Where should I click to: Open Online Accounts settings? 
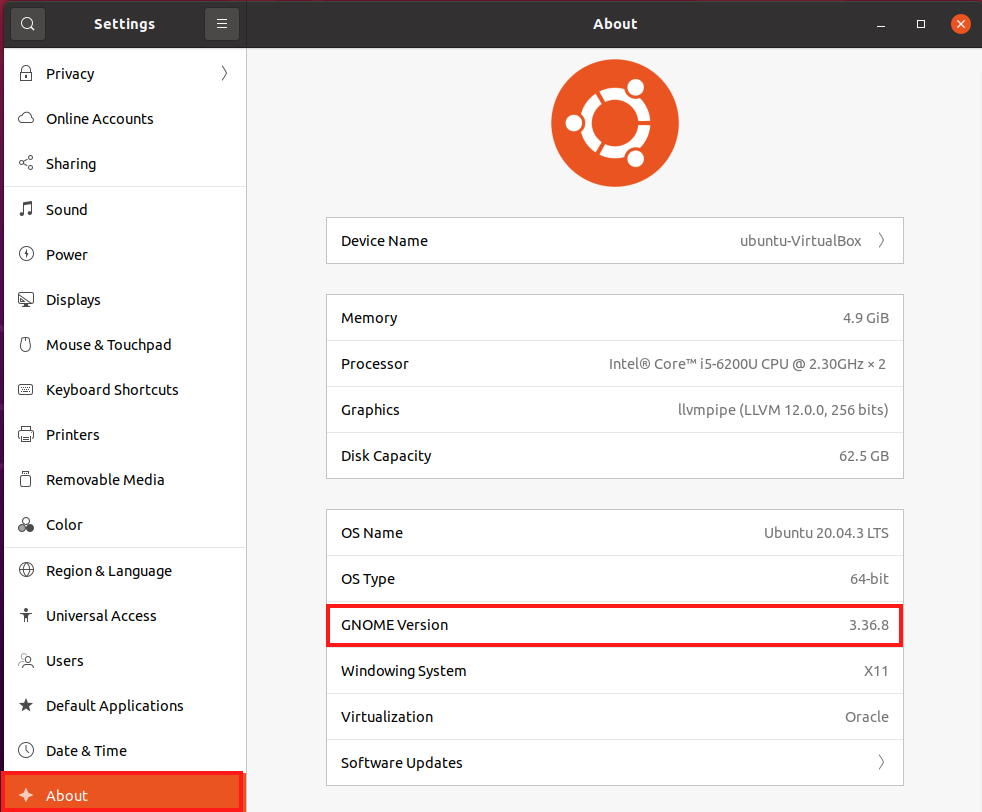[125, 118]
